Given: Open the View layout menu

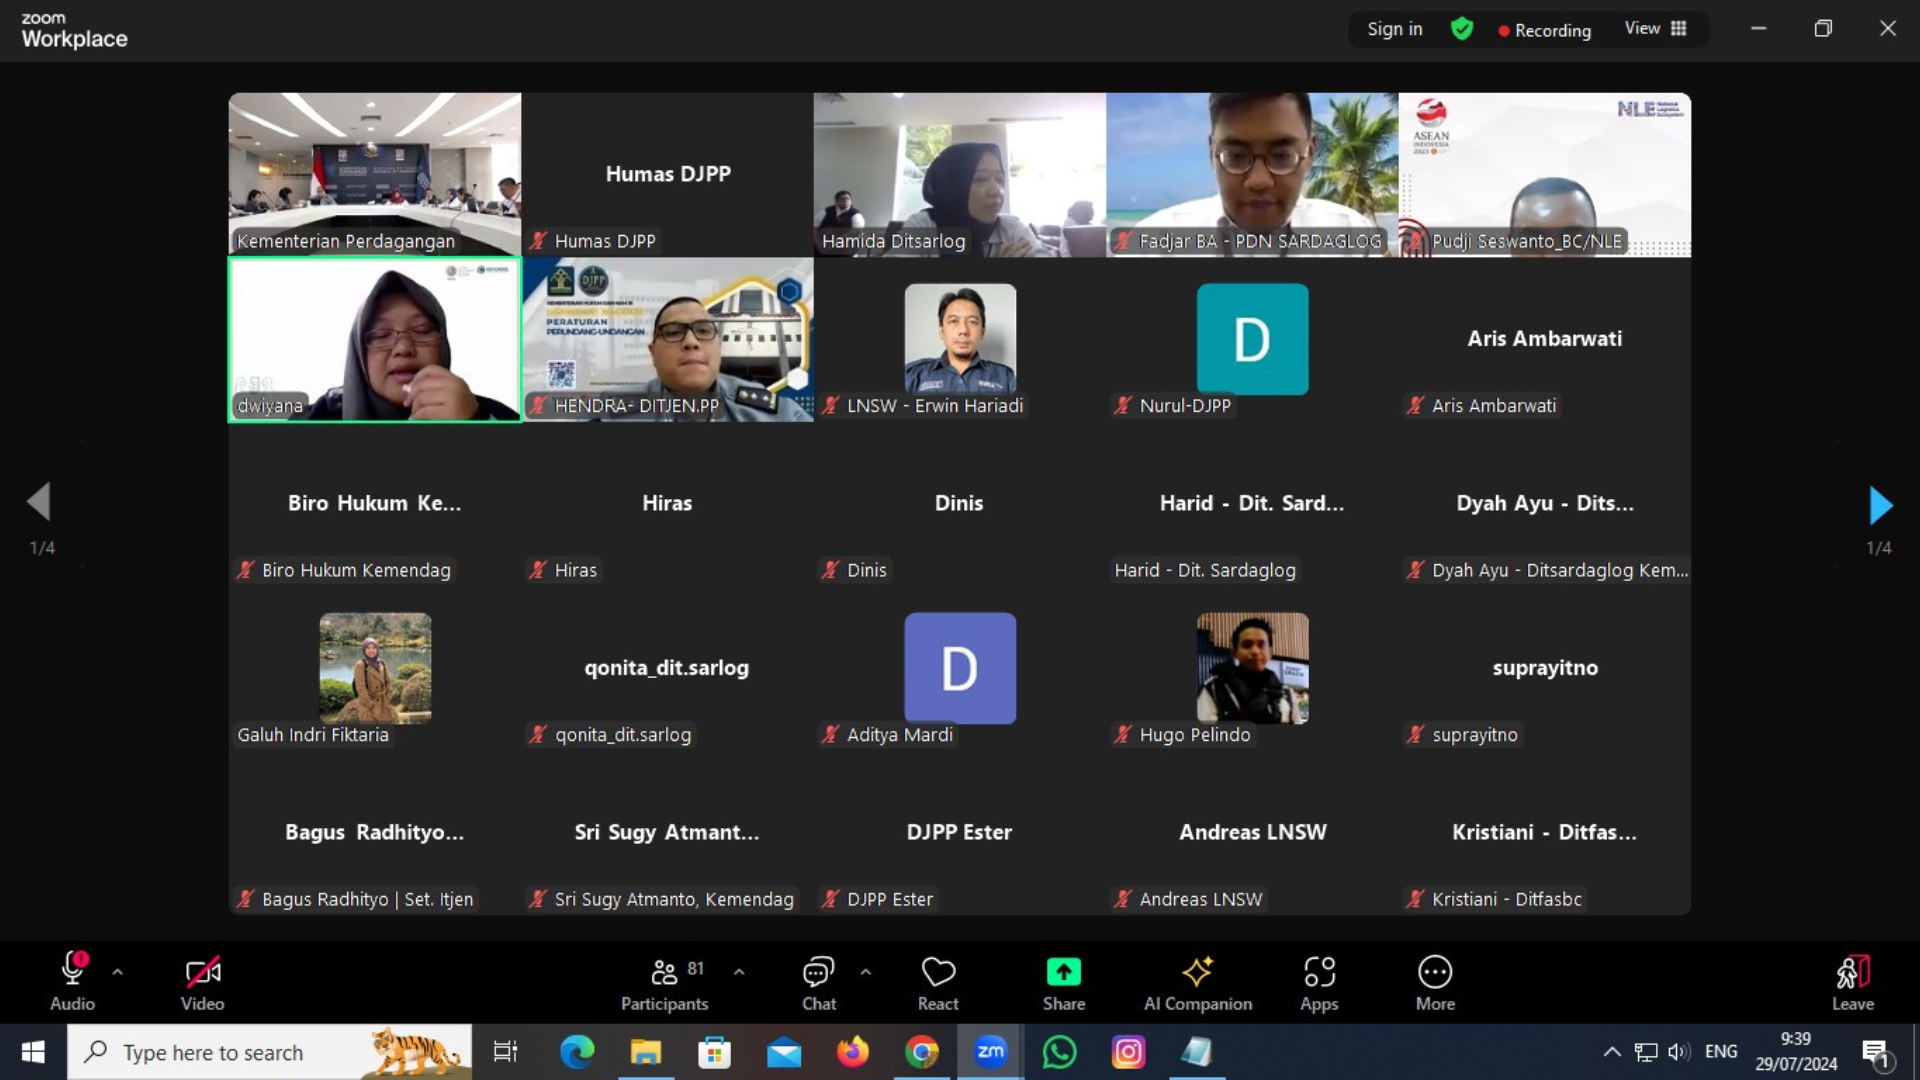Looking at the screenshot, I should [1656, 29].
